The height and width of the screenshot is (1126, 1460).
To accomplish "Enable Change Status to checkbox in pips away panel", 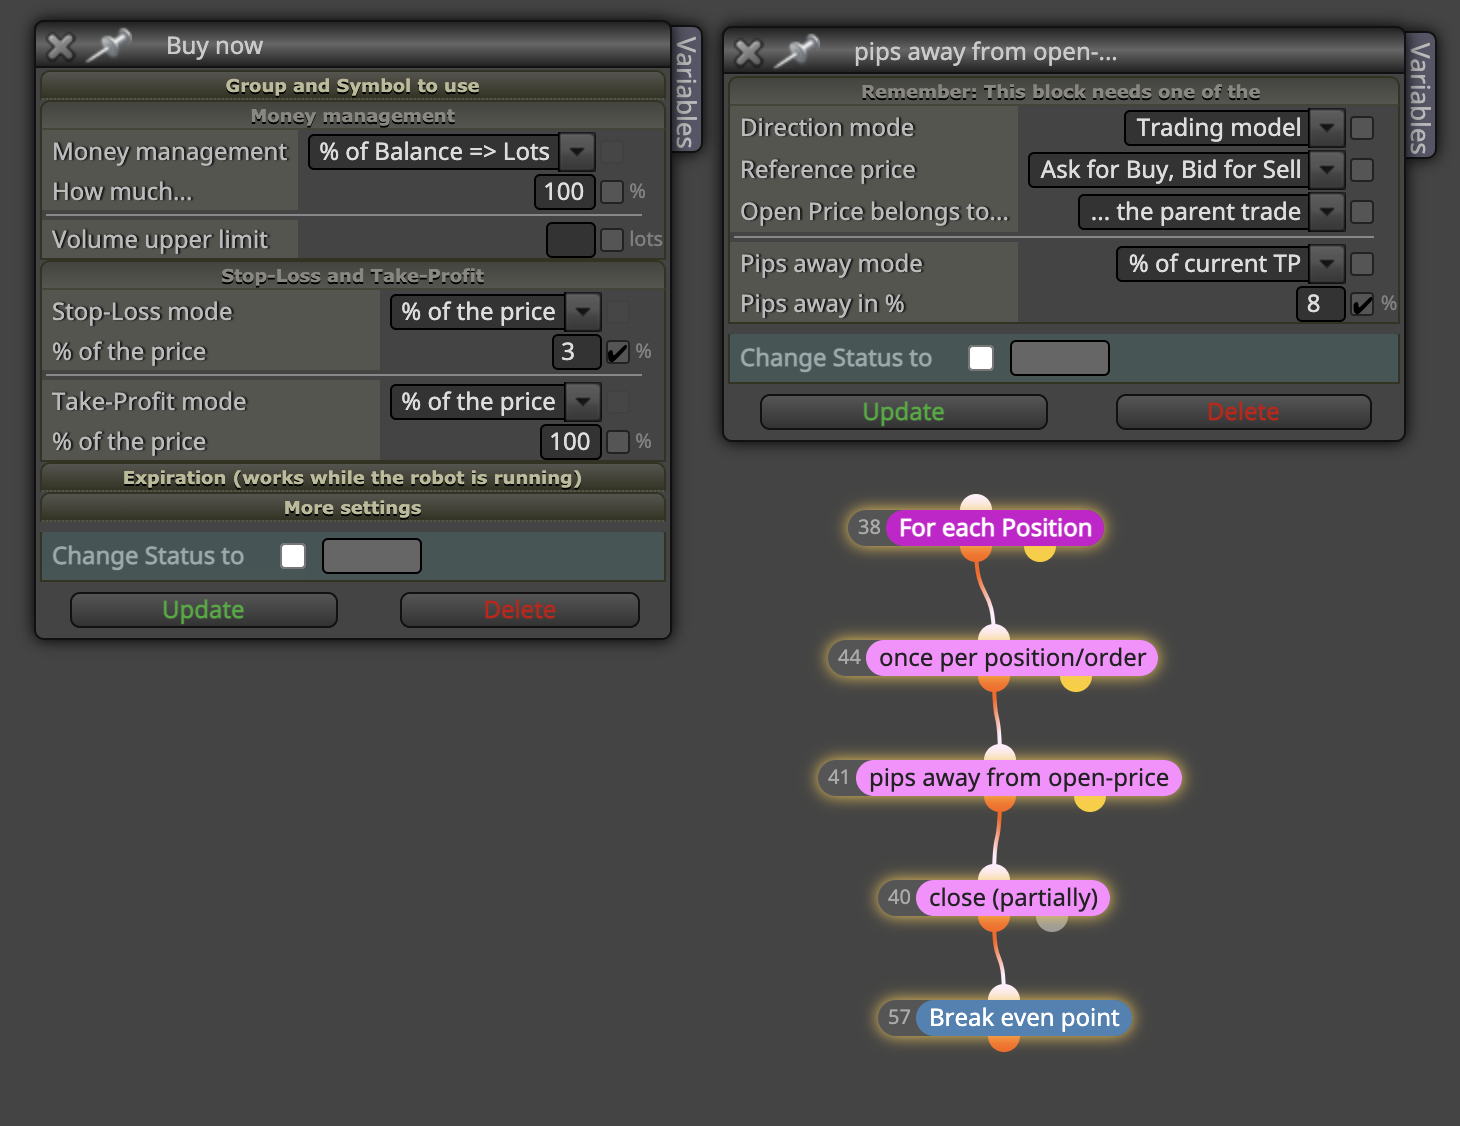I will (981, 358).
